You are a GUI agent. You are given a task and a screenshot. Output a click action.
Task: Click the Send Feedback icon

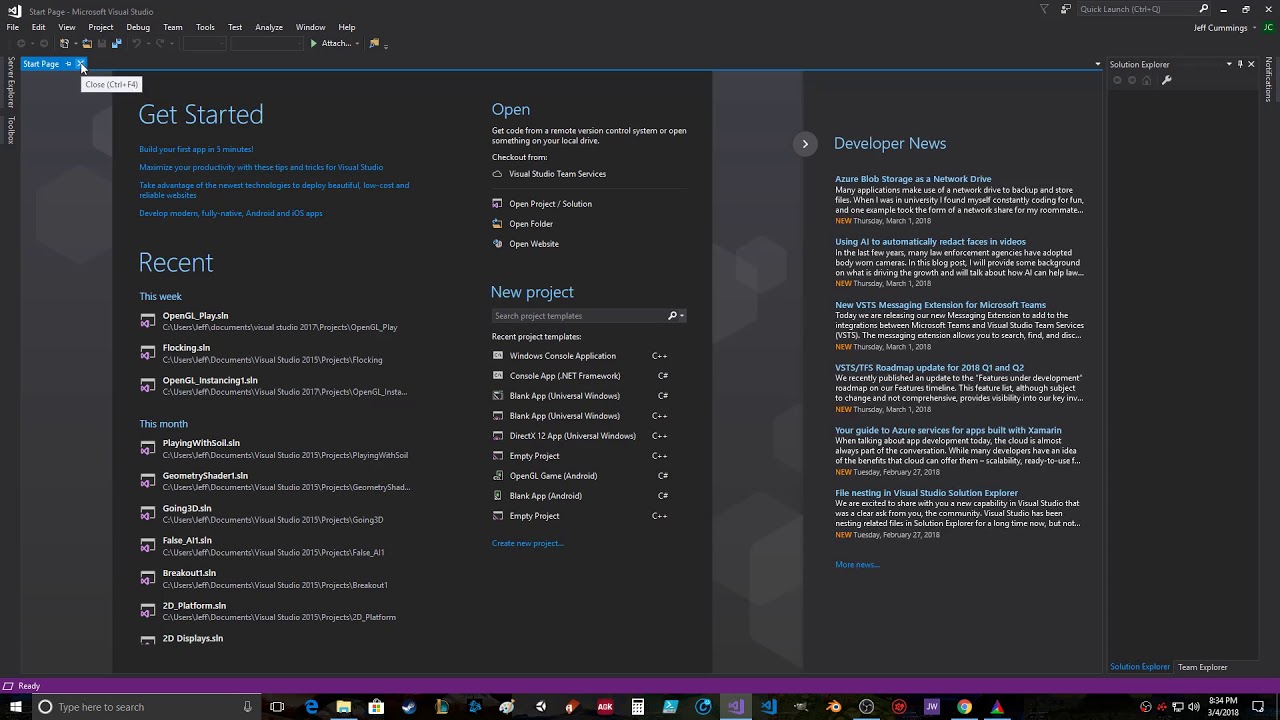coord(1066,9)
